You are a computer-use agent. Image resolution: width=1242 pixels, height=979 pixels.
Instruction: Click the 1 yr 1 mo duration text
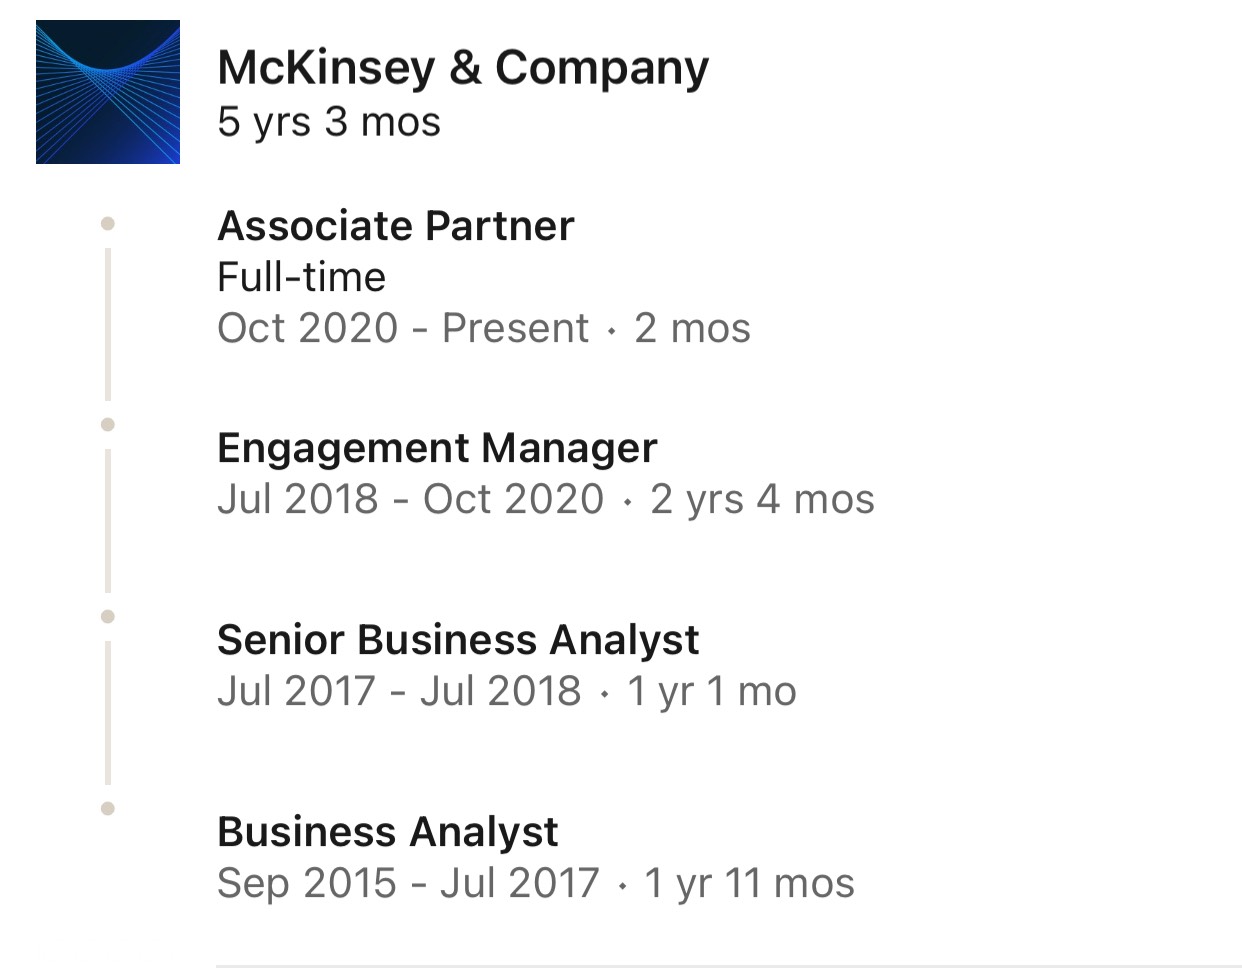(712, 691)
